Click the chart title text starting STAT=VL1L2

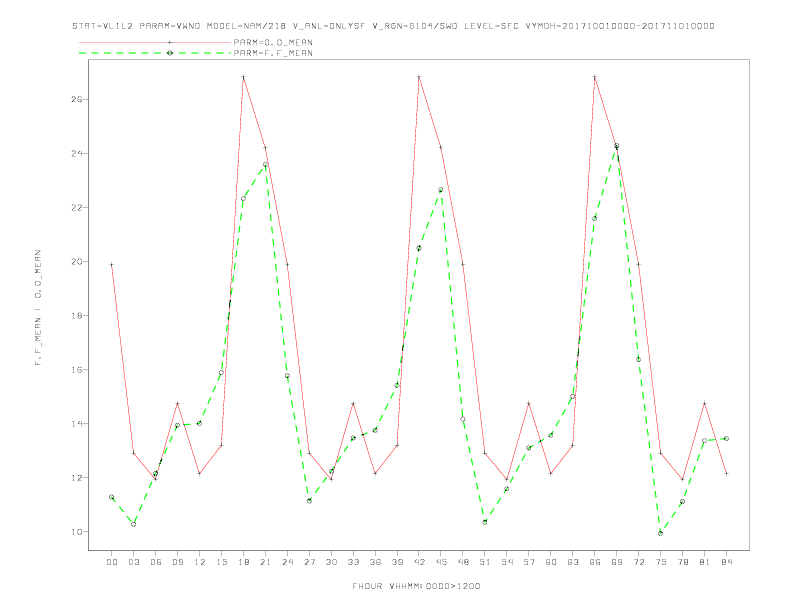(393, 26)
